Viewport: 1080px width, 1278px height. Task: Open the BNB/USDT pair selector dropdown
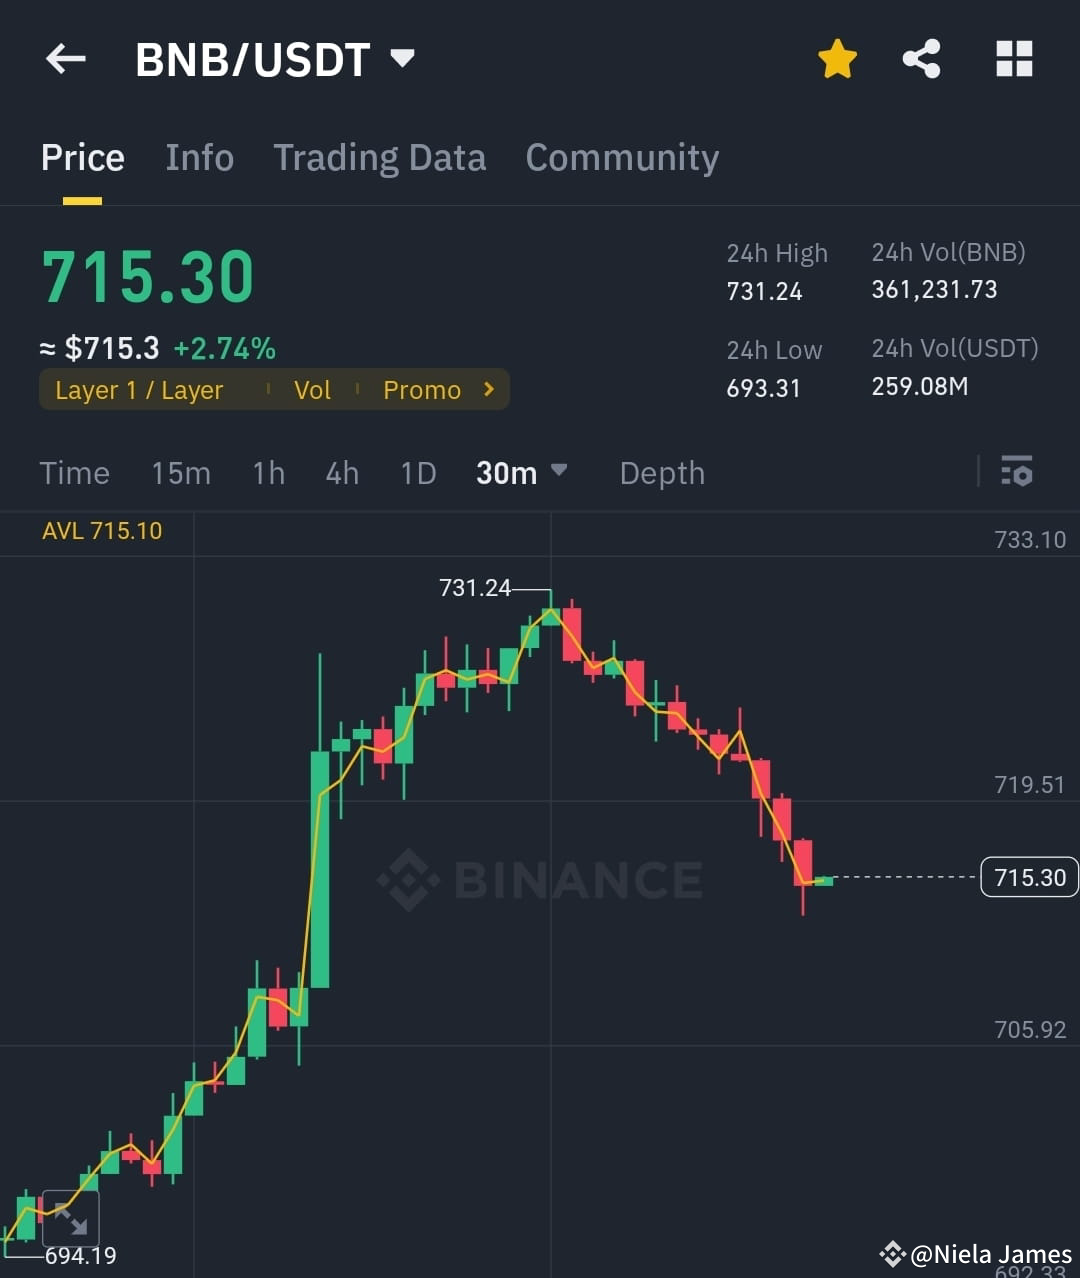277,59
